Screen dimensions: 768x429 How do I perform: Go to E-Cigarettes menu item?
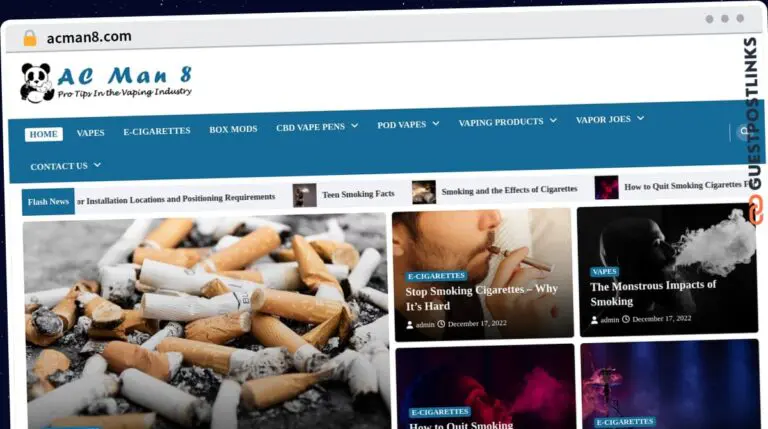(157, 131)
